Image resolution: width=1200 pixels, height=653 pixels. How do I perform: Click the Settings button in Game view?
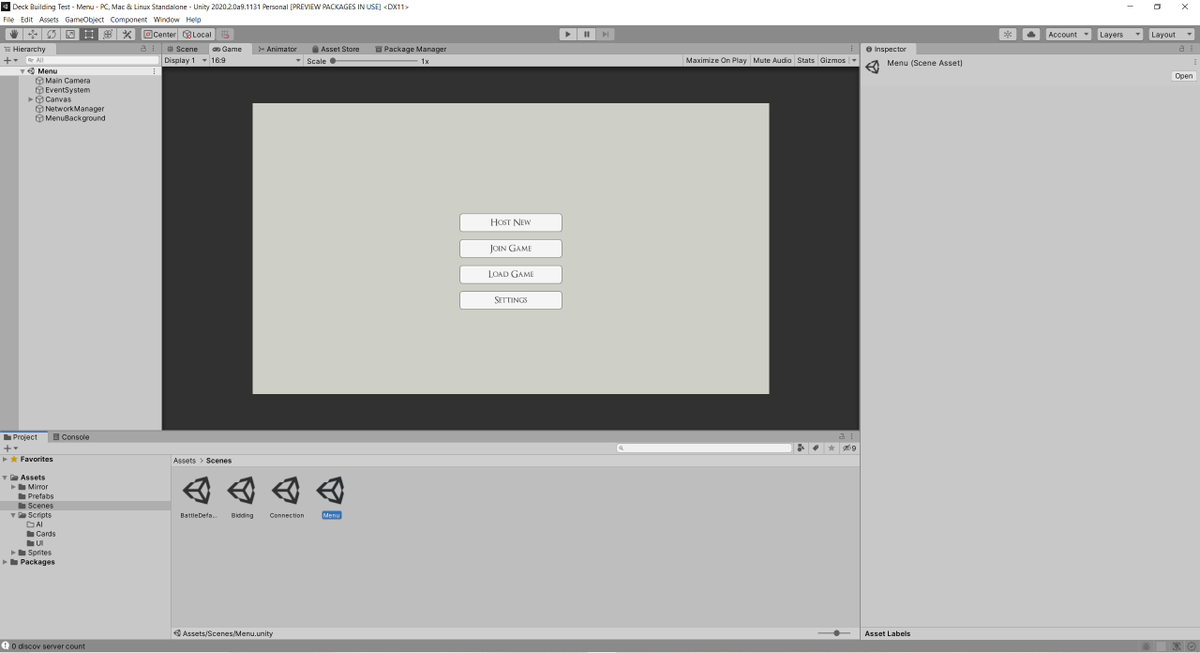click(x=511, y=300)
